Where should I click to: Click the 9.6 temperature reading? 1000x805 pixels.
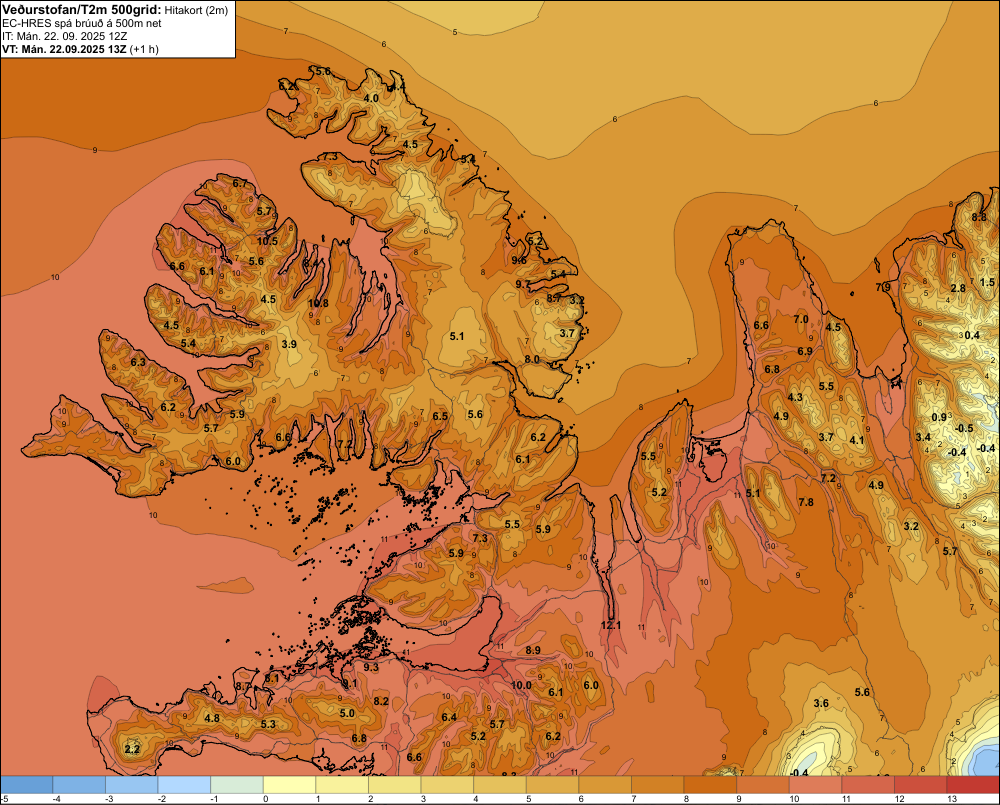(x=519, y=260)
